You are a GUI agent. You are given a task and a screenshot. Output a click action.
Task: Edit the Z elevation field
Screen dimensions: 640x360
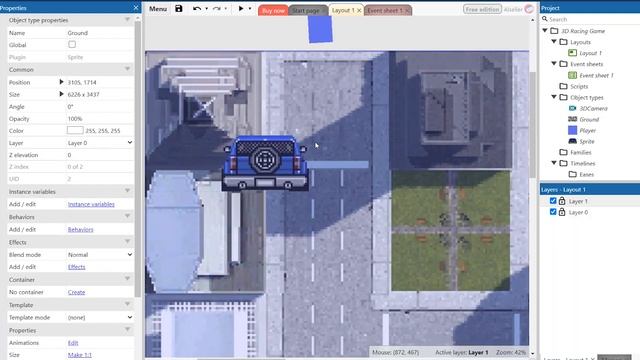point(100,155)
